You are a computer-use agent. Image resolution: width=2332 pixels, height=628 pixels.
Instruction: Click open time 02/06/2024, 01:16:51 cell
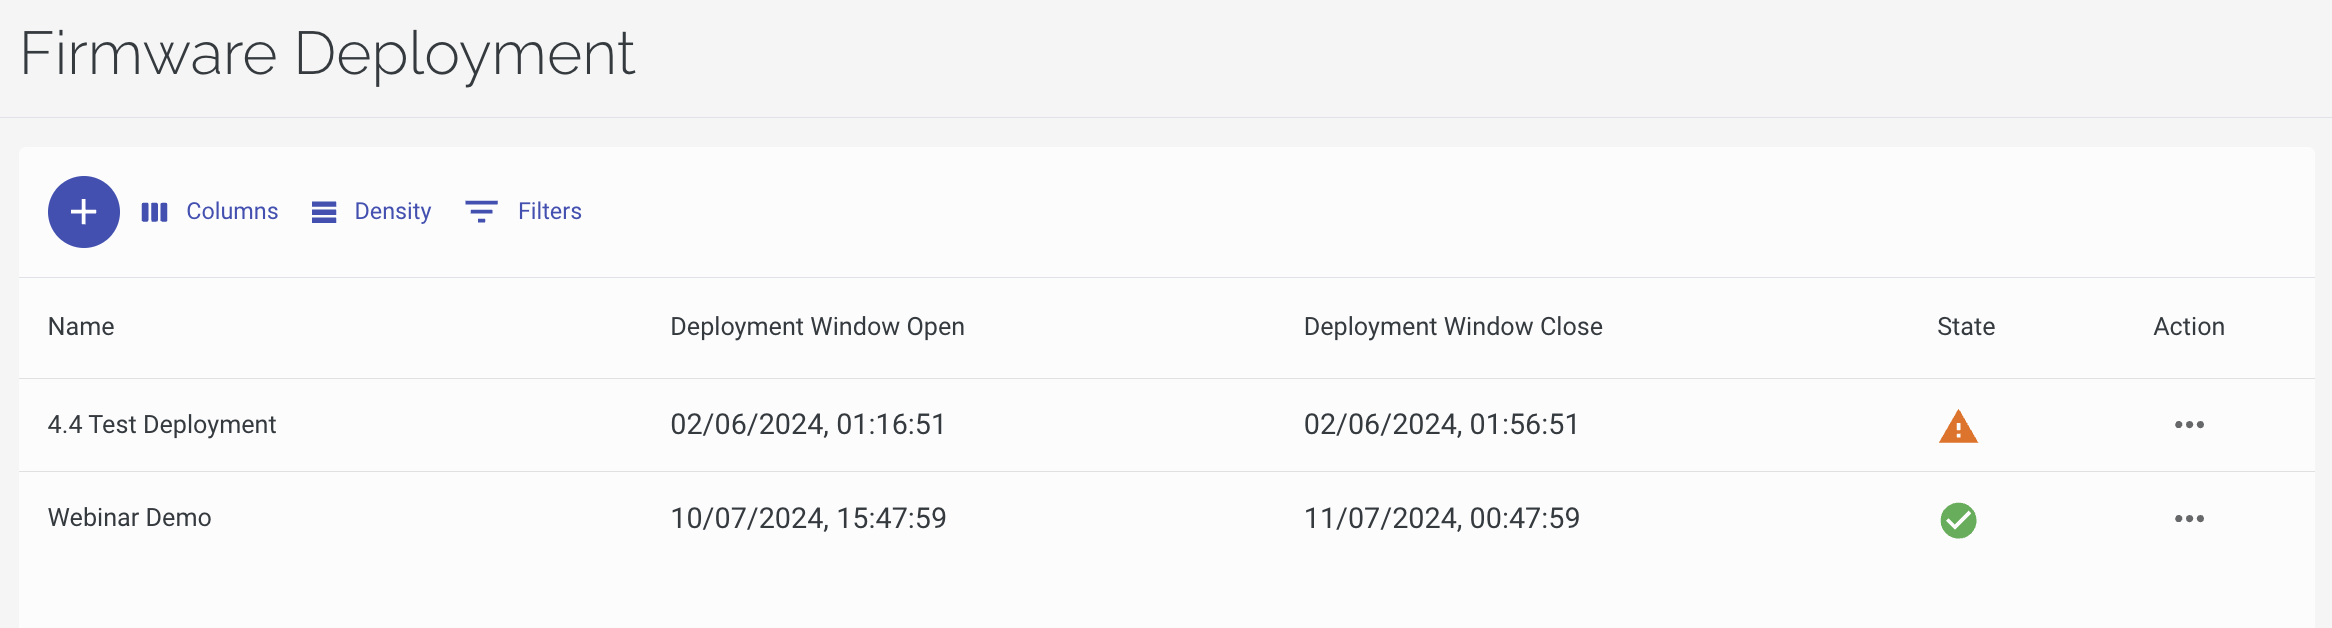(x=808, y=425)
